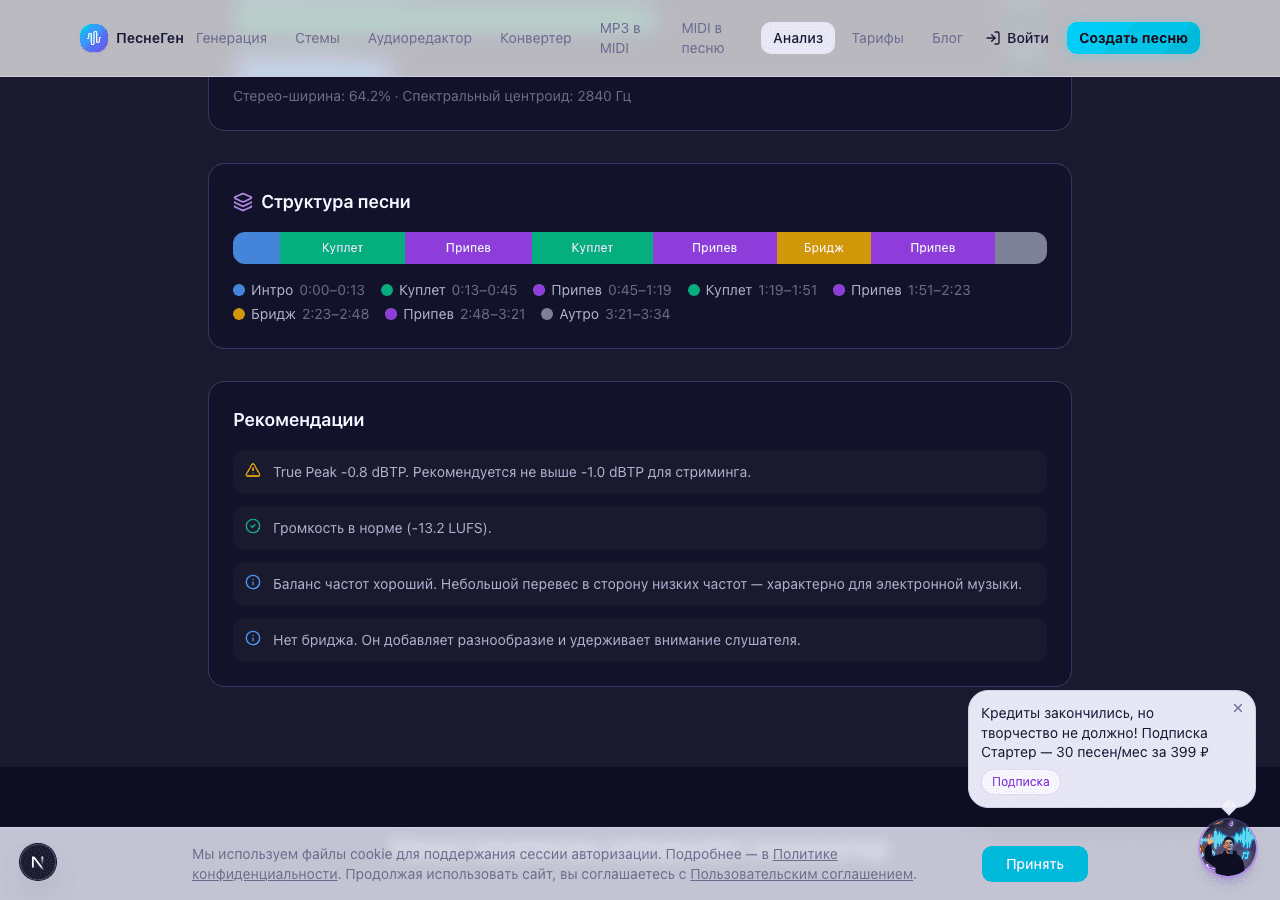Click the True Peak warning triangle icon
Image resolution: width=1280 pixels, height=900 pixels.
(x=253, y=470)
